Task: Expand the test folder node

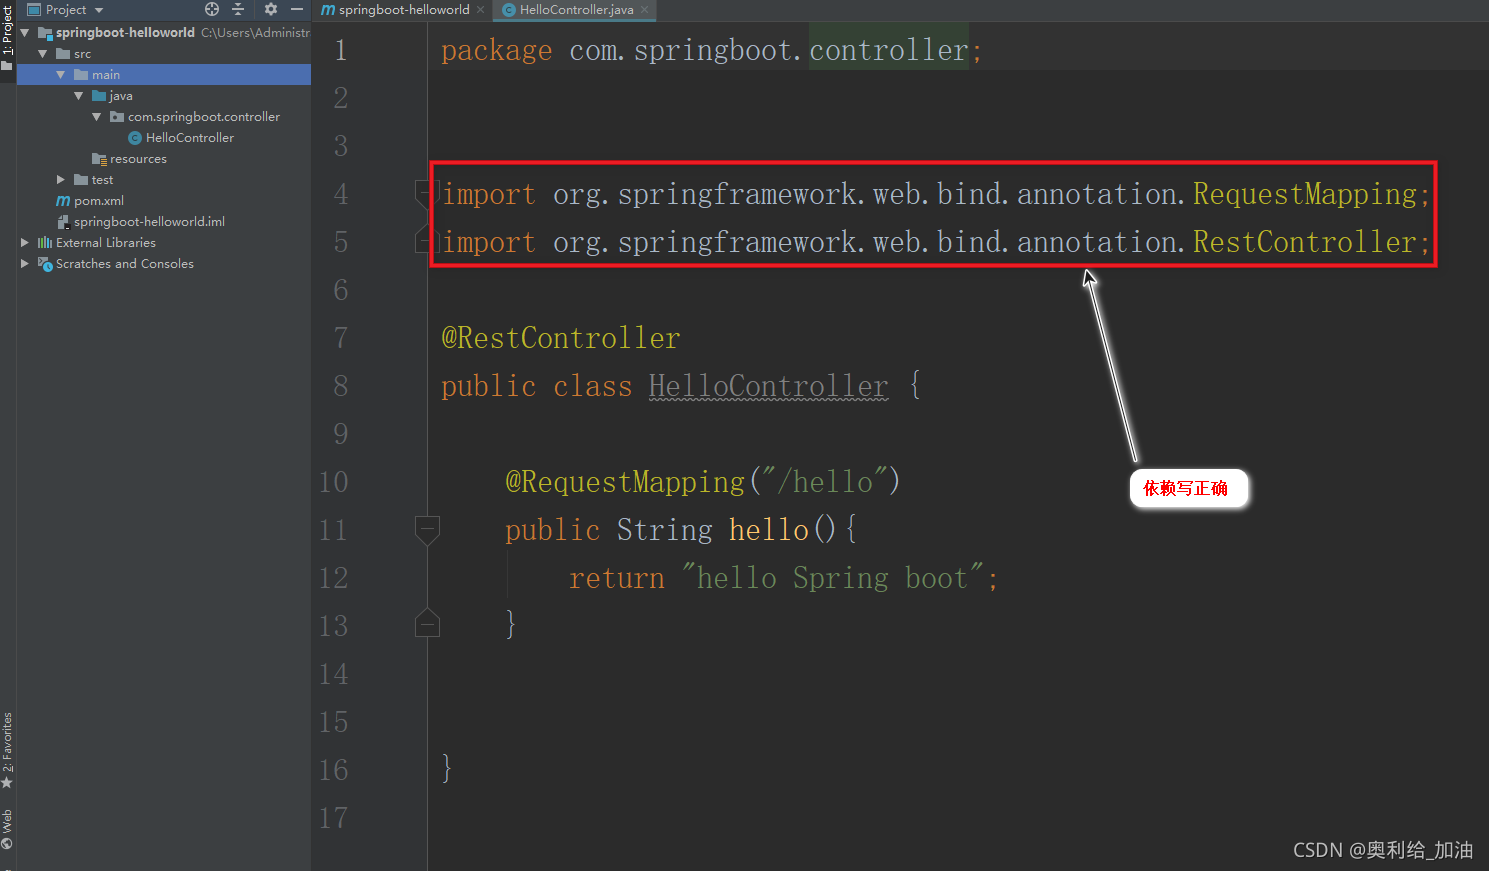Action: tap(61, 180)
